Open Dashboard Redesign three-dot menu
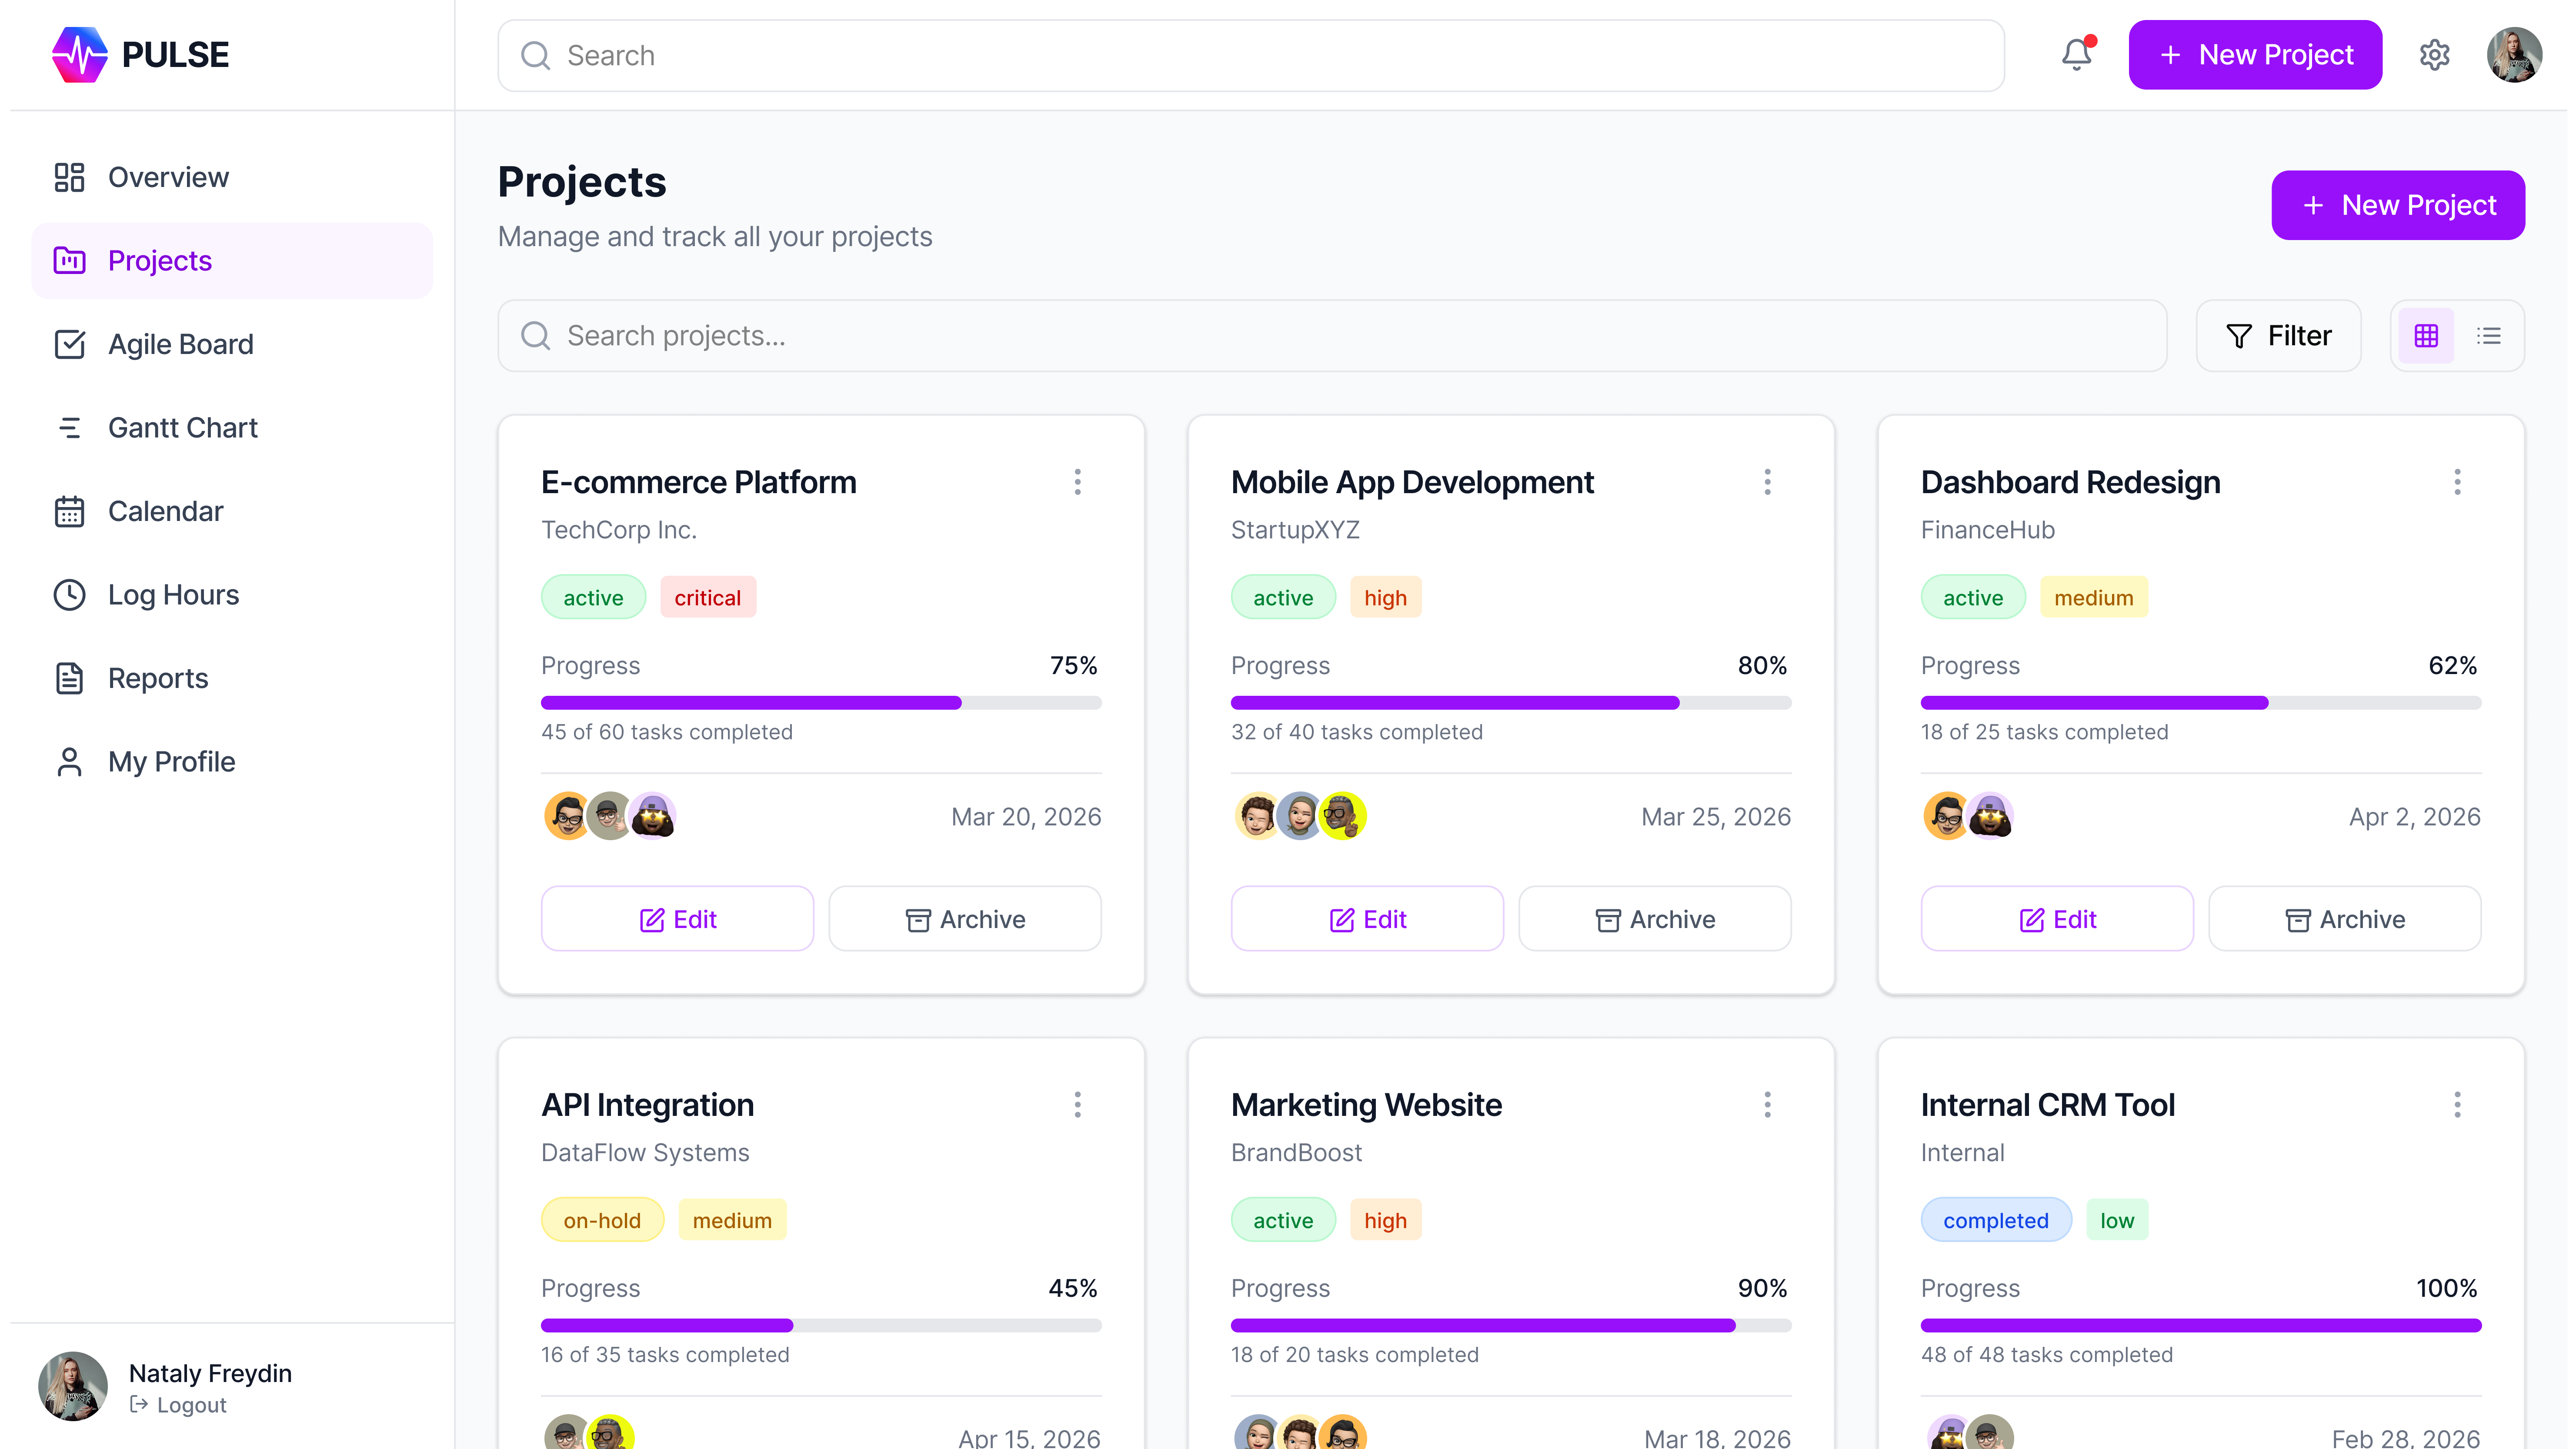Viewport: 2576px width, 1449px height. click(2457, 482)
